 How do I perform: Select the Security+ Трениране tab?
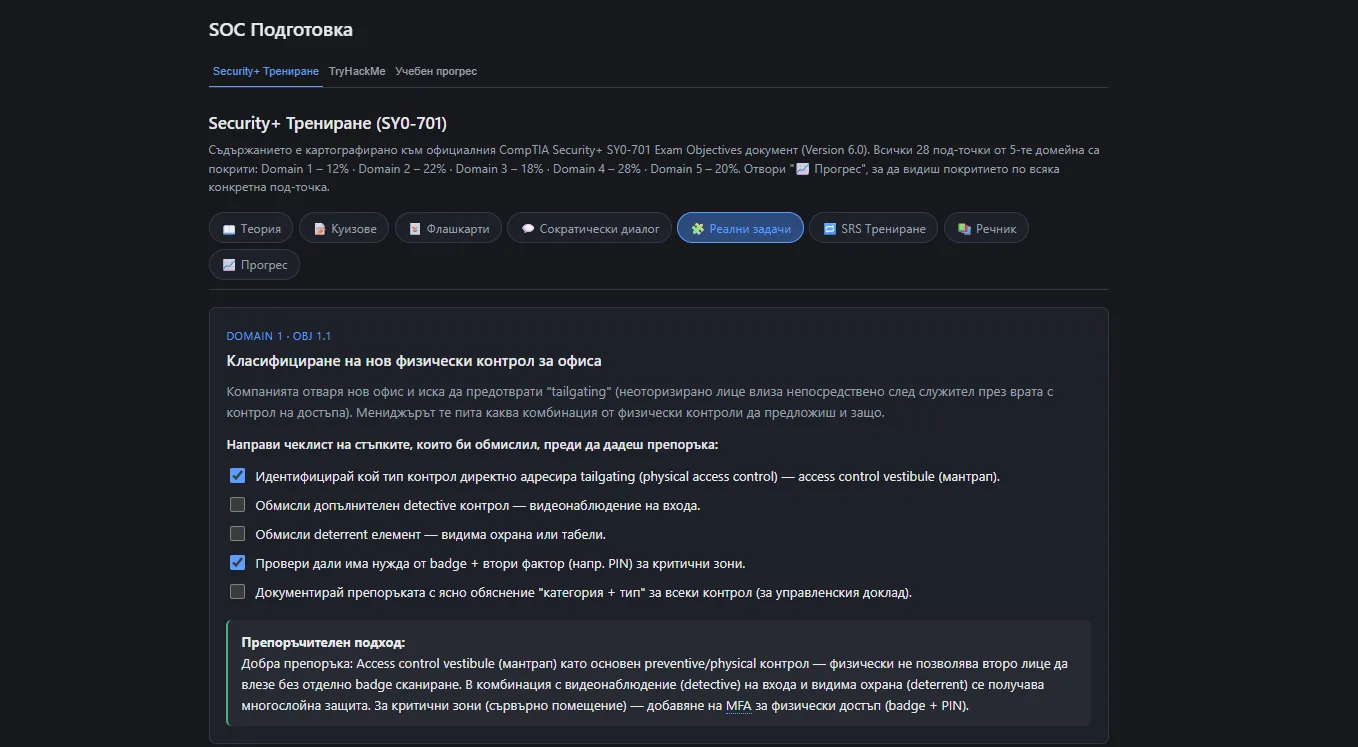click(266, 72)
